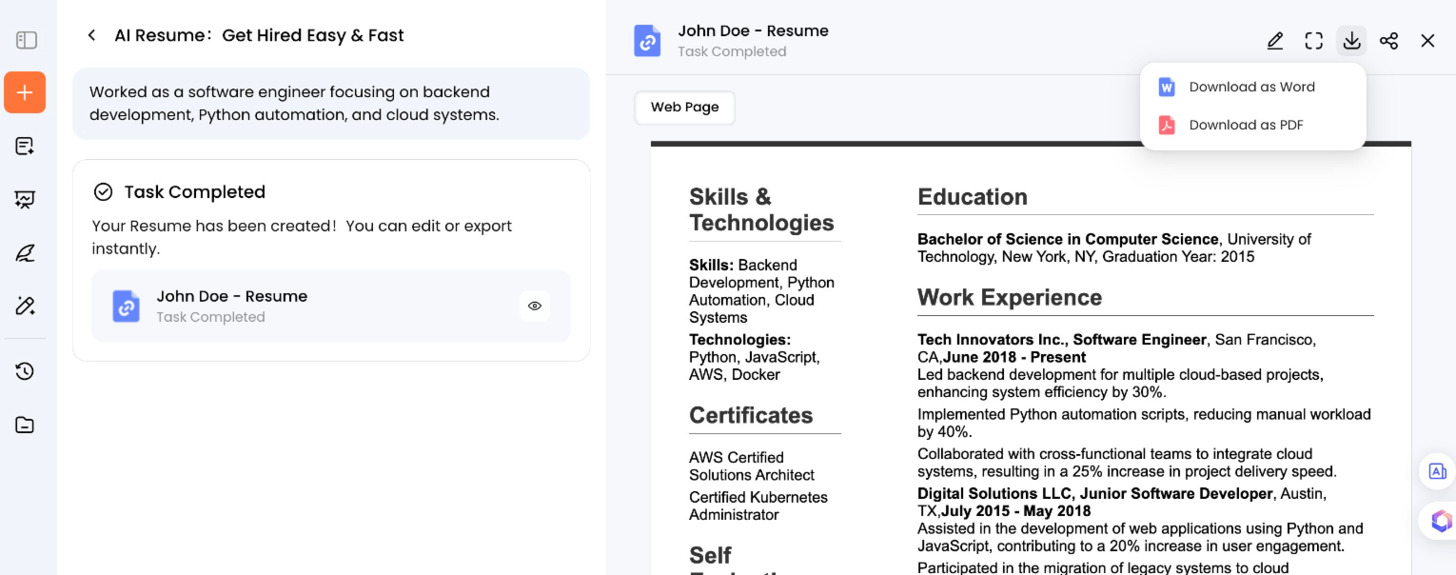The height and width of the screenshot is (575, 1456).
Task: Click the download dropdown icon
Action: click(1351, 41)
